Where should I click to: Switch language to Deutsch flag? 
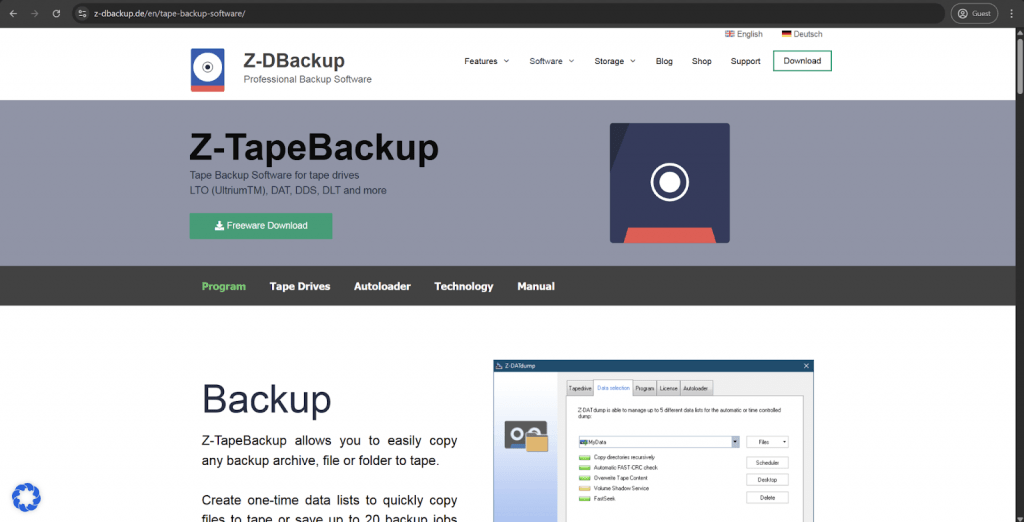click(802, 34)
